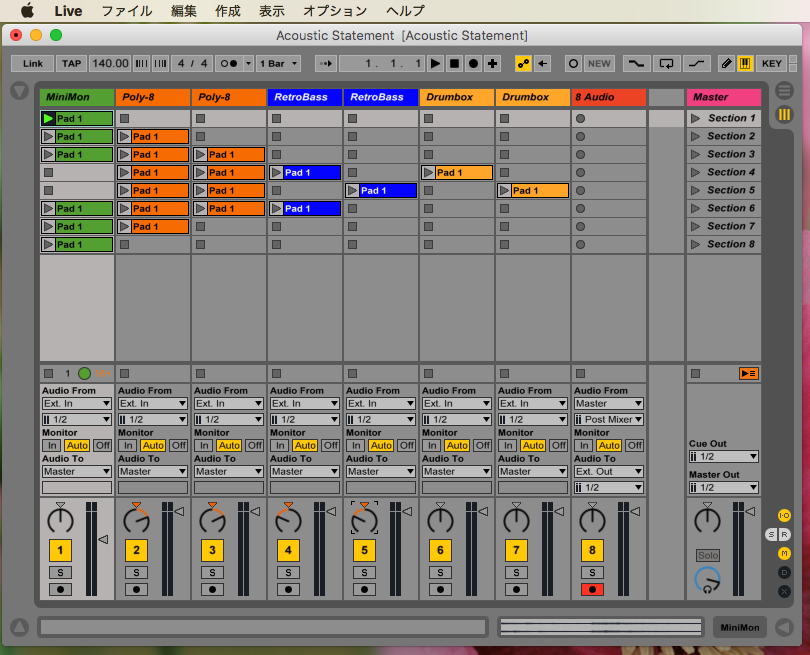Set MiniMon monitor to In
This screenshot has width=810, height=655.
pyautogui.click(x=52, y=445)
